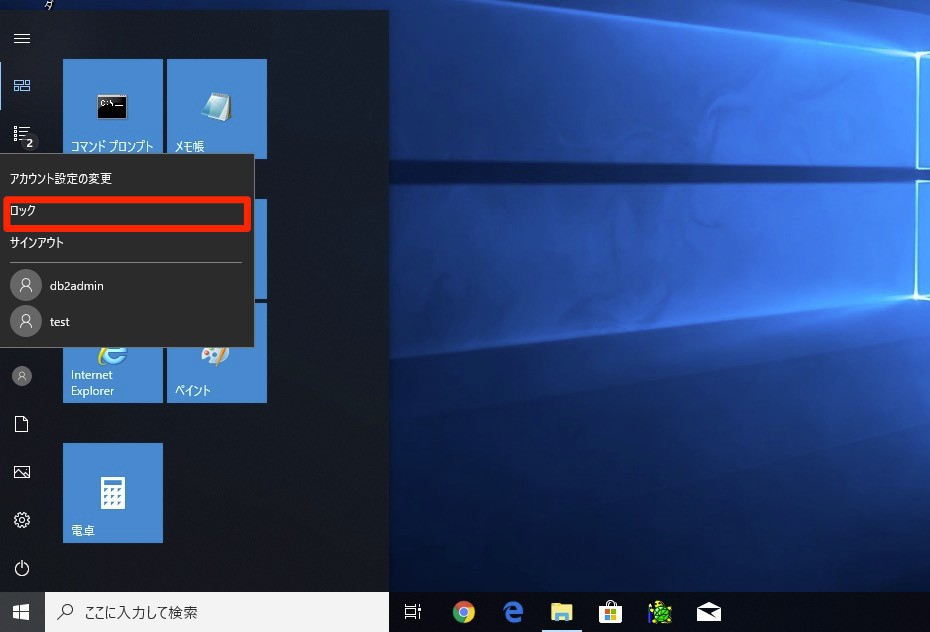Viewport: 930px width, 632px height.
Task: Open the Mail app from the taskbar
Action: [x=709, y=612]
